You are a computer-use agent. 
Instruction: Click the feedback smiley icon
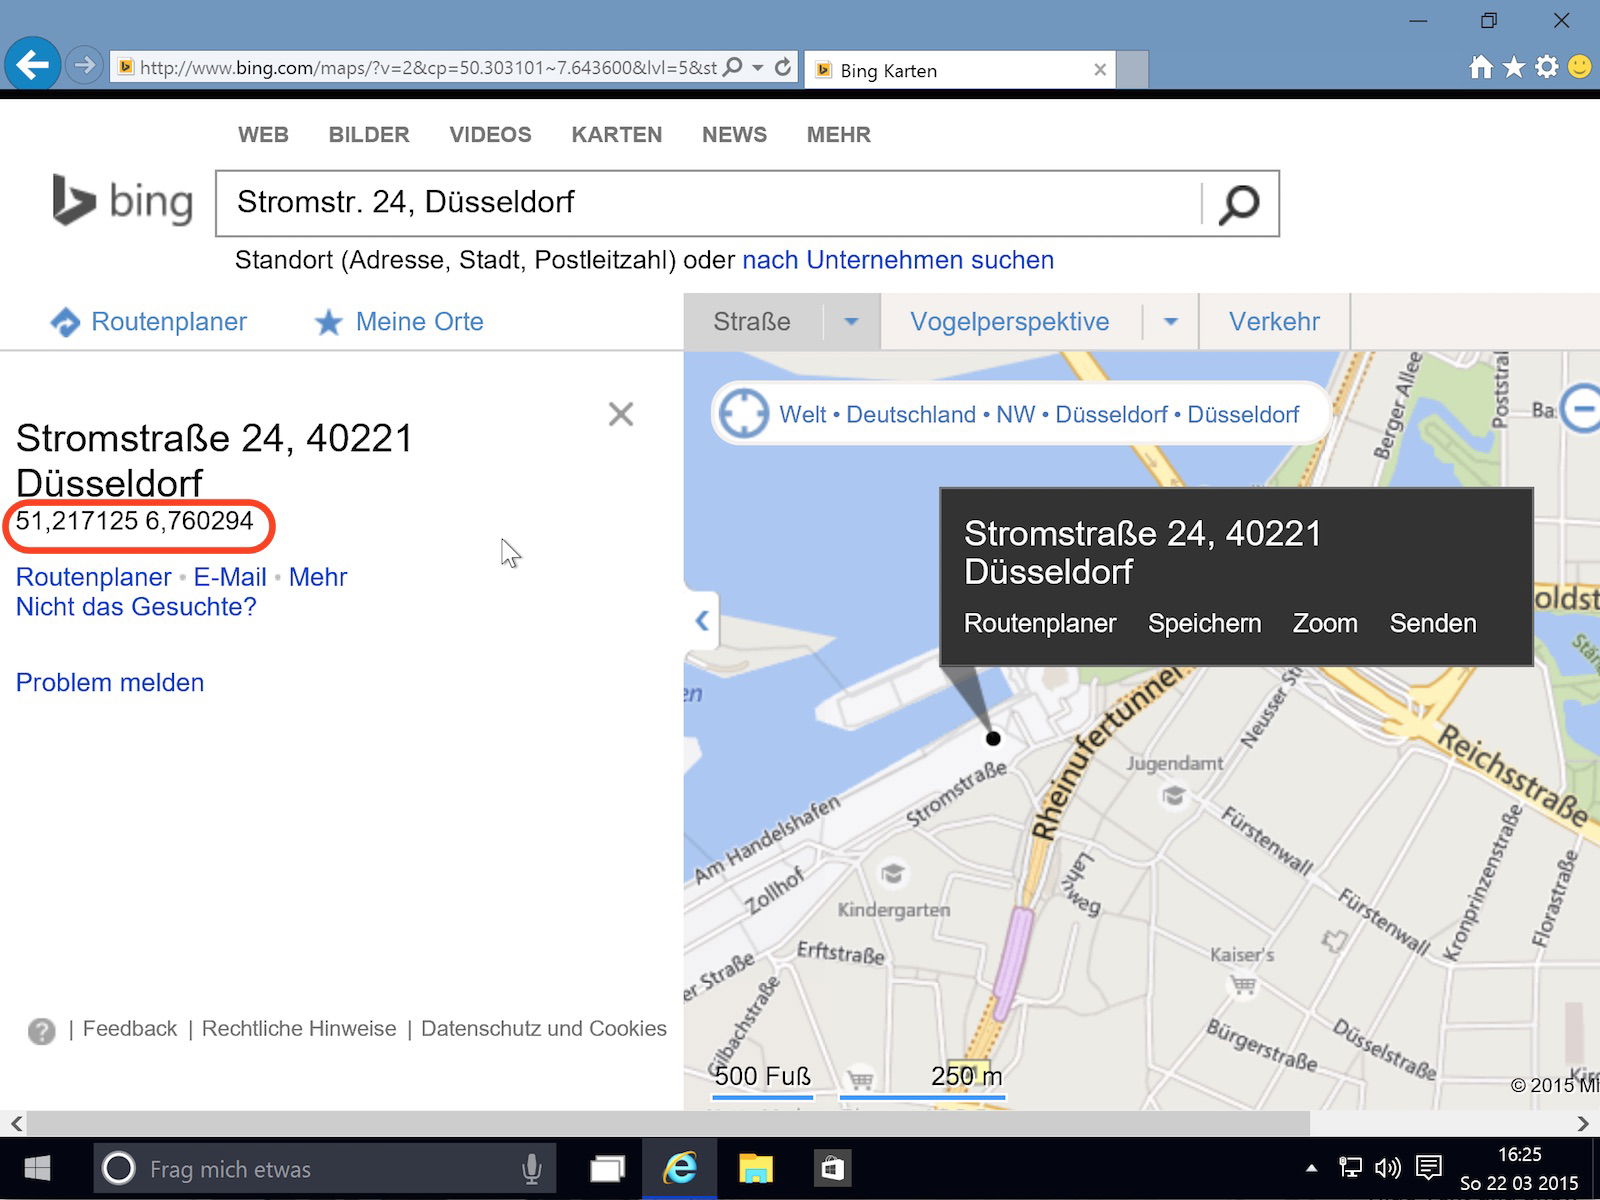(1580, 67)
